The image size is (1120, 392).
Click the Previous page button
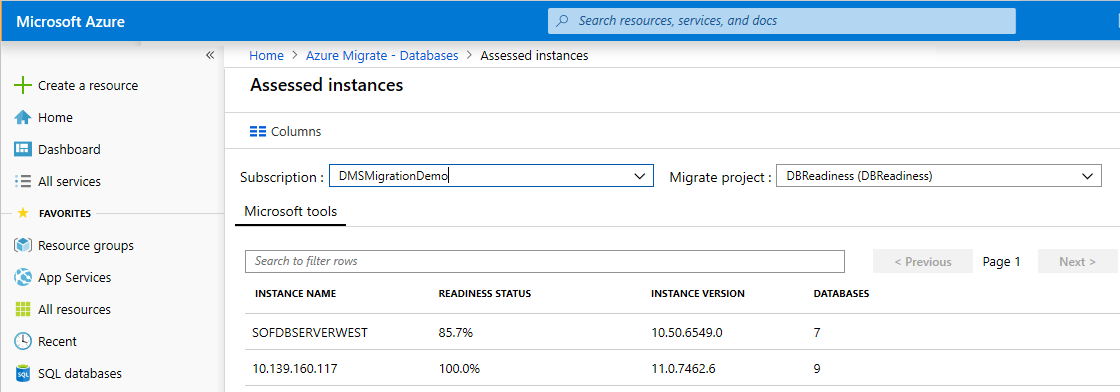(923, 261)
